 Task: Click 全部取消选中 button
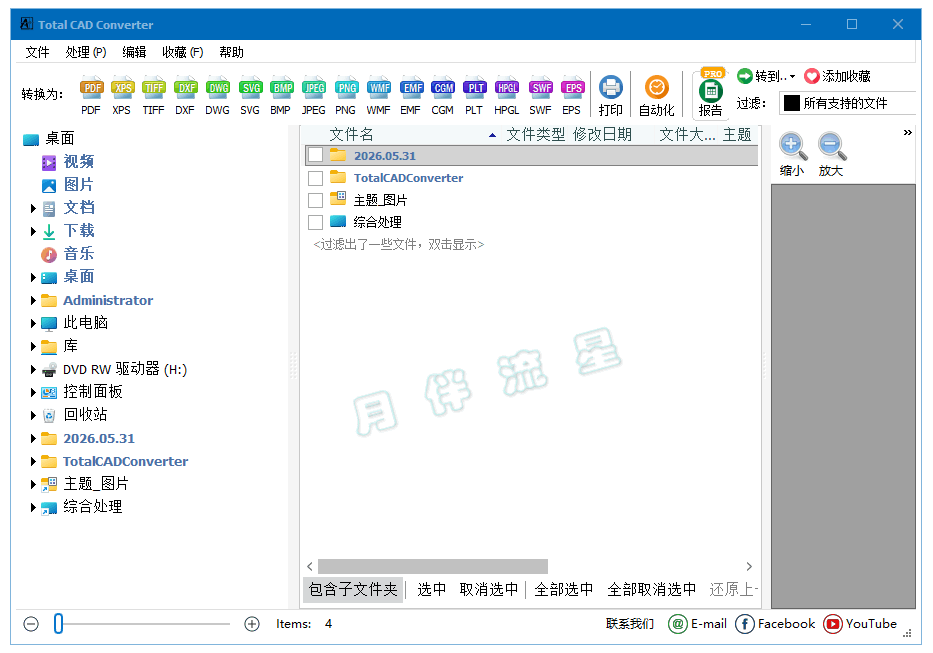coord(652,589)
